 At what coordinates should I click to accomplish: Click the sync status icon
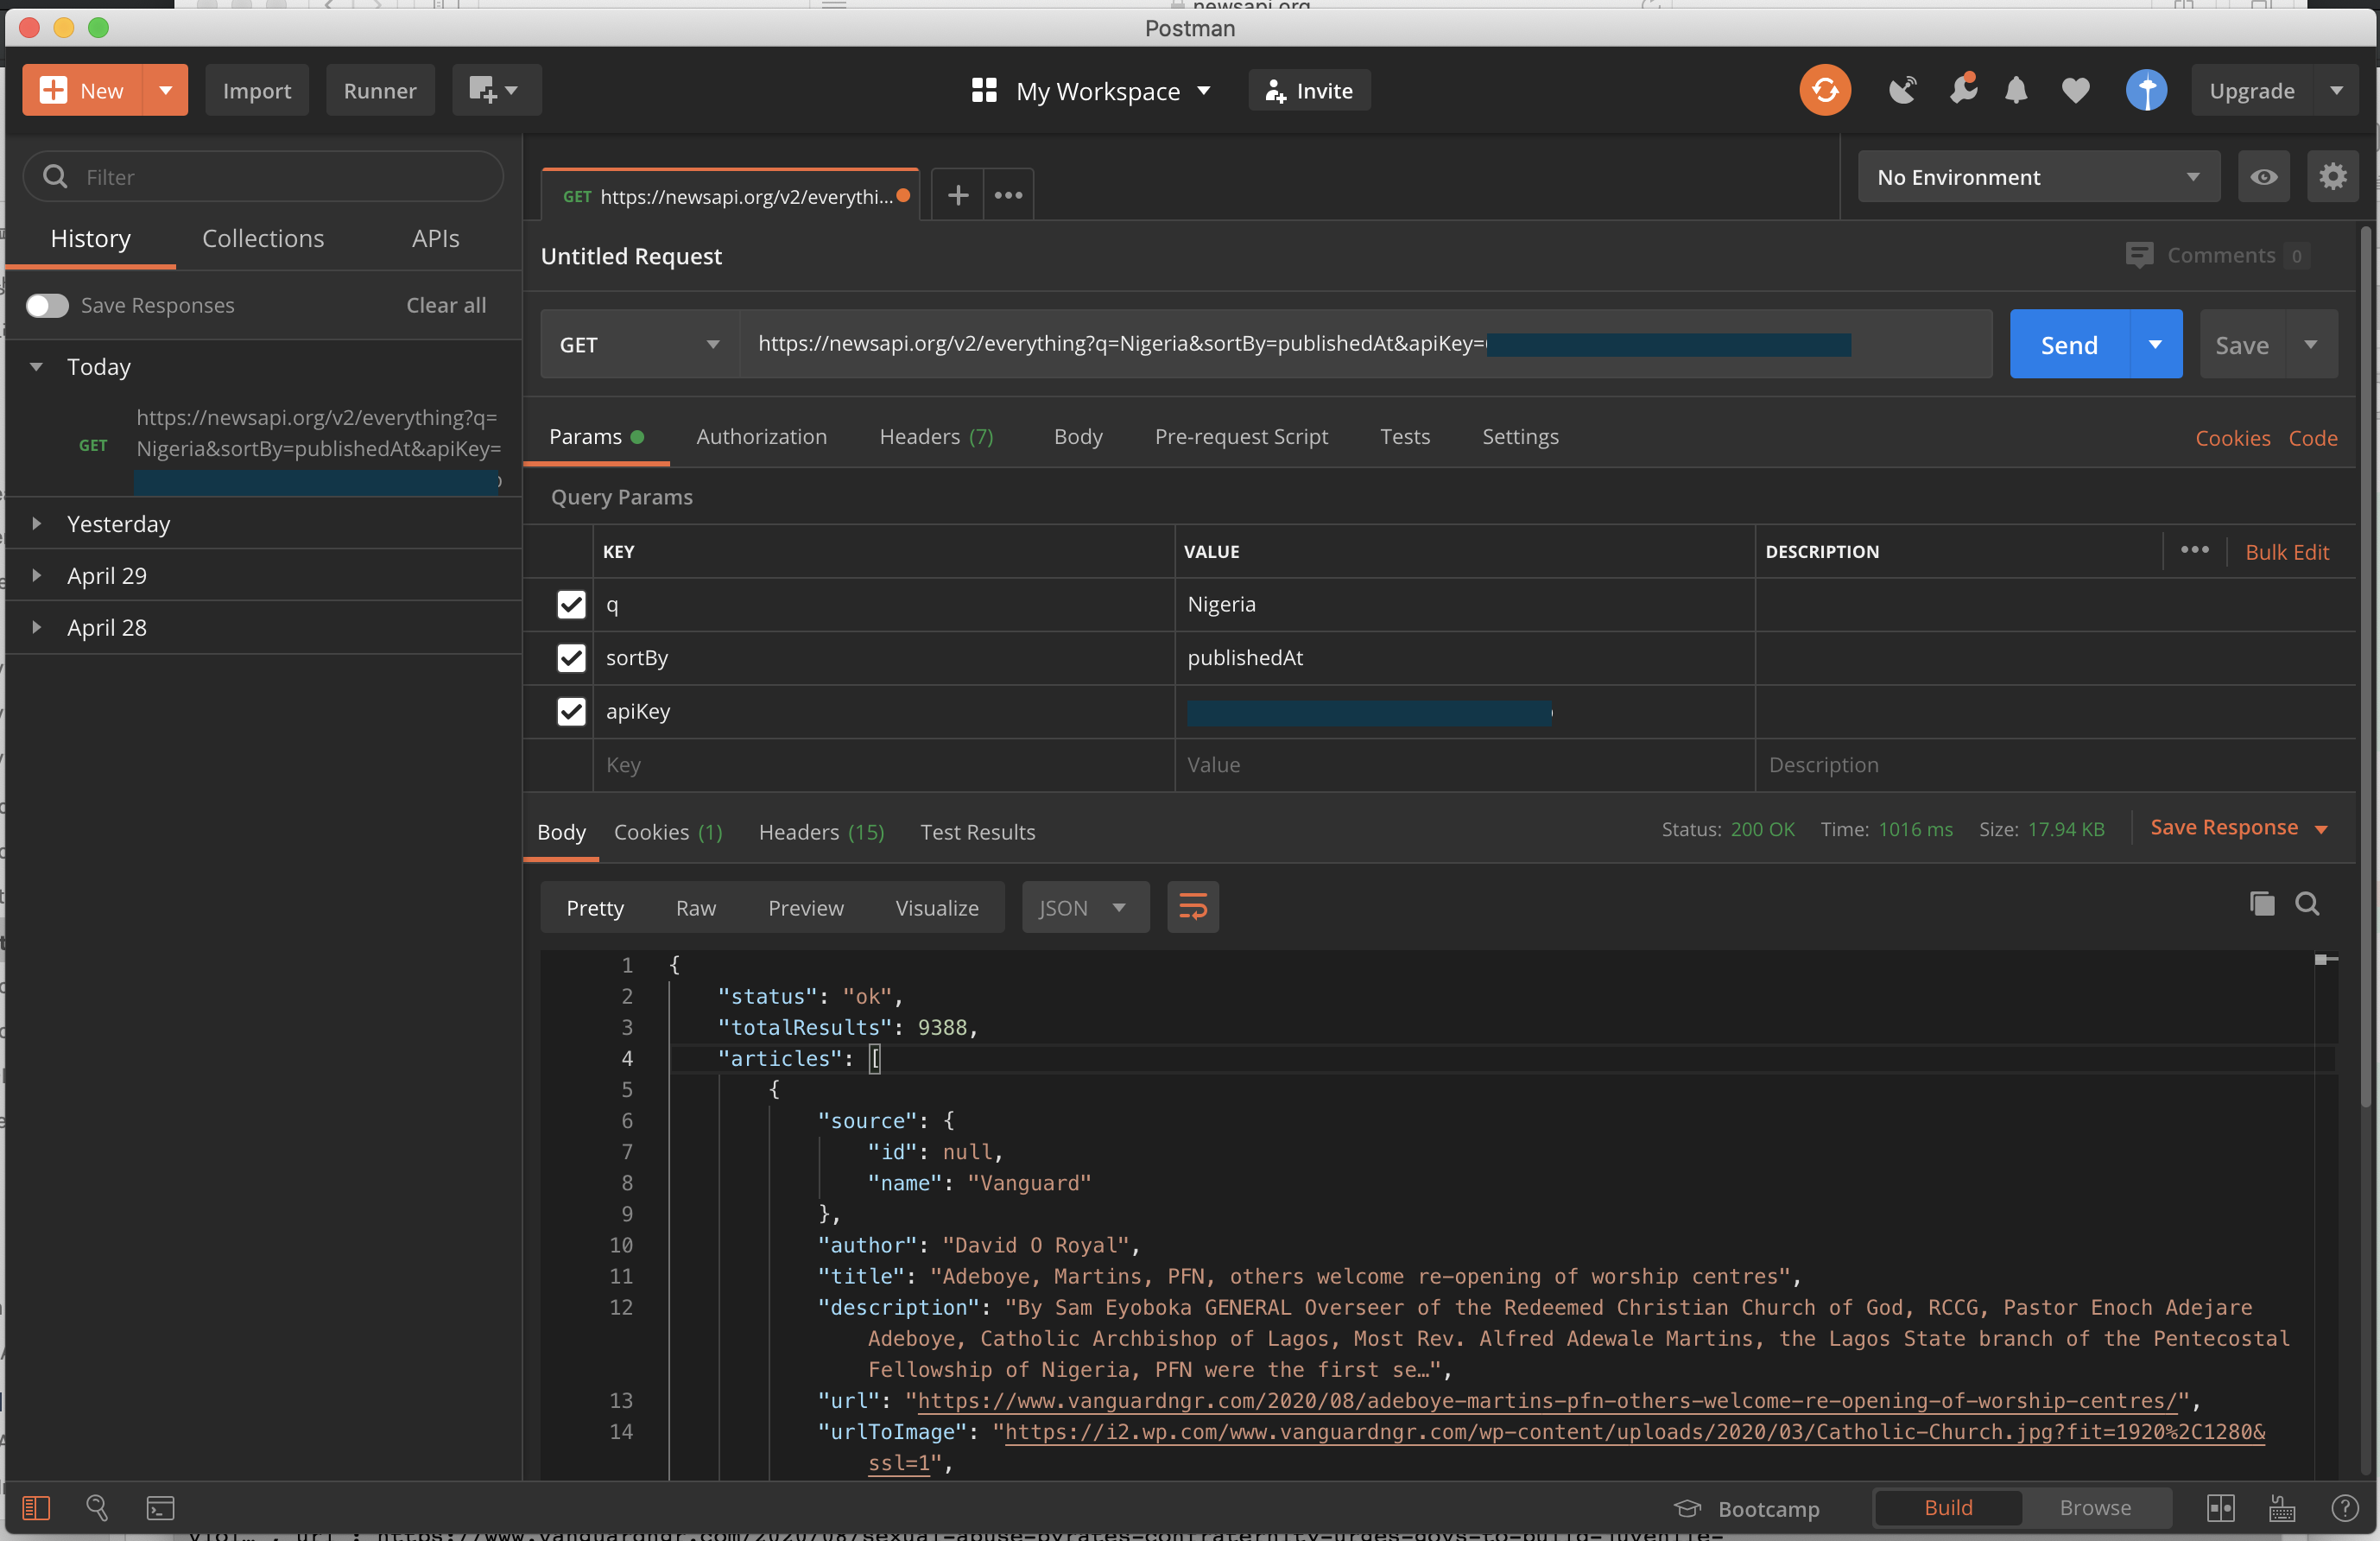1824,90
